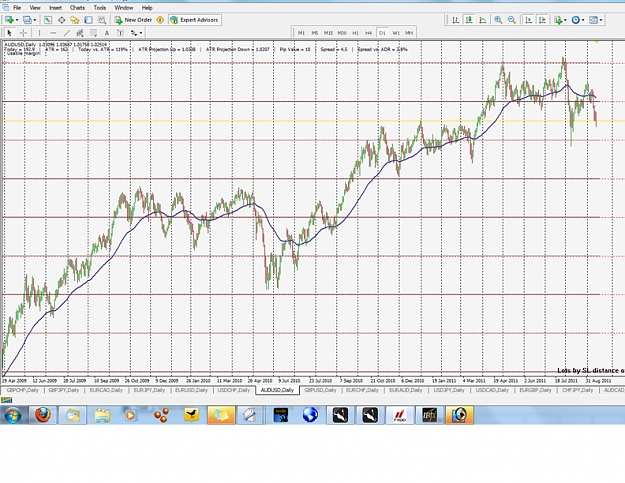Viewport: 625px width, 483px height.
Task: Open the Strategy Tester magnifier icon
Action: coord(102,20)
